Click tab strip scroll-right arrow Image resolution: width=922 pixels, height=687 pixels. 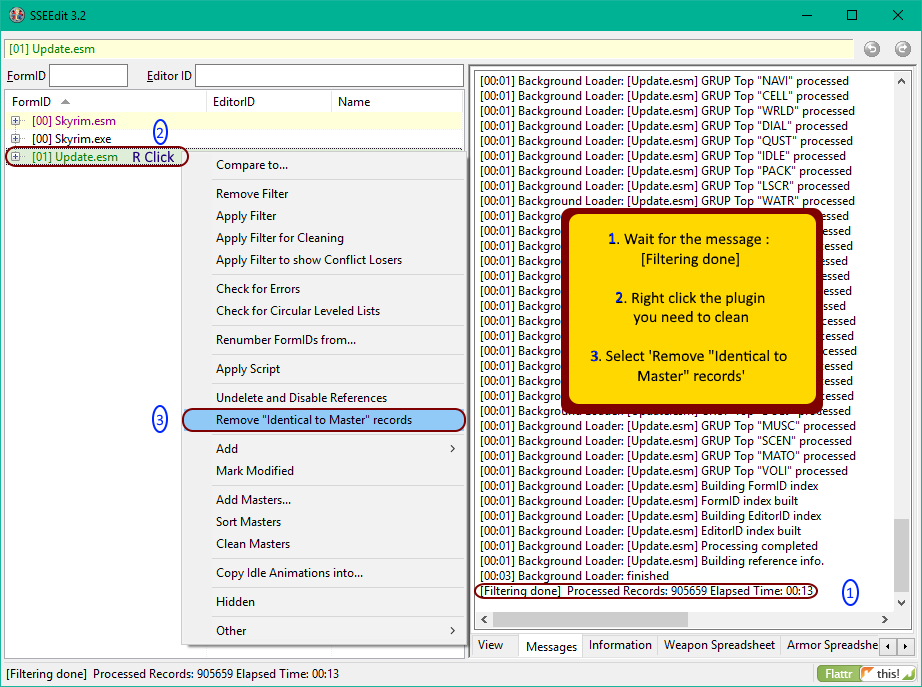tap(905, 646)
